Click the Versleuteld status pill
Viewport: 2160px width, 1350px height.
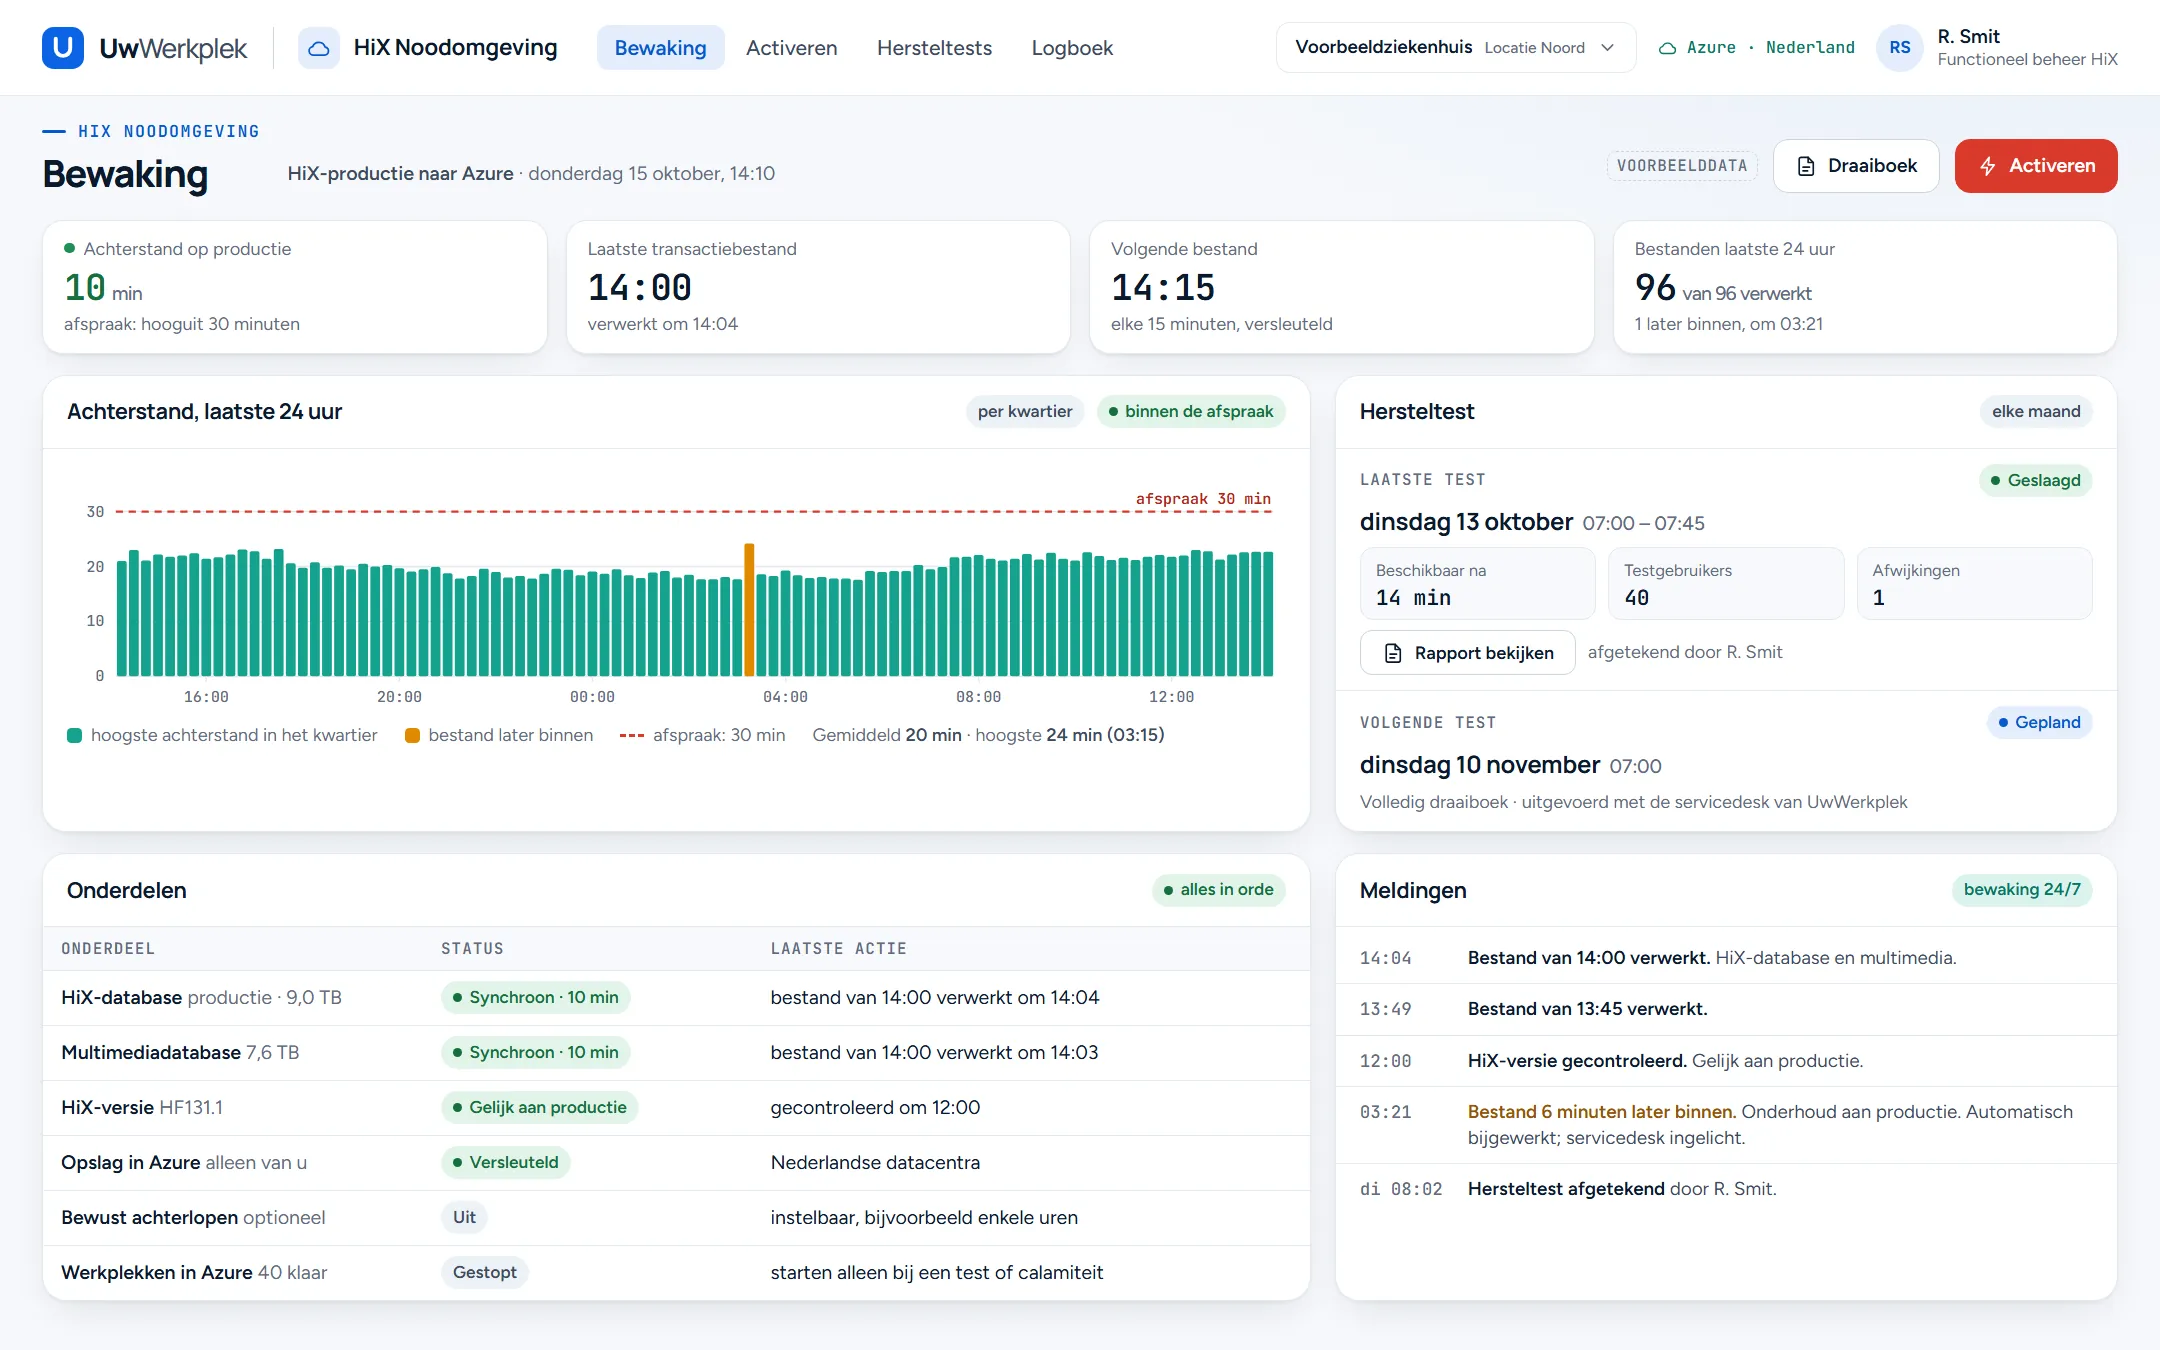coord(505,1163)
